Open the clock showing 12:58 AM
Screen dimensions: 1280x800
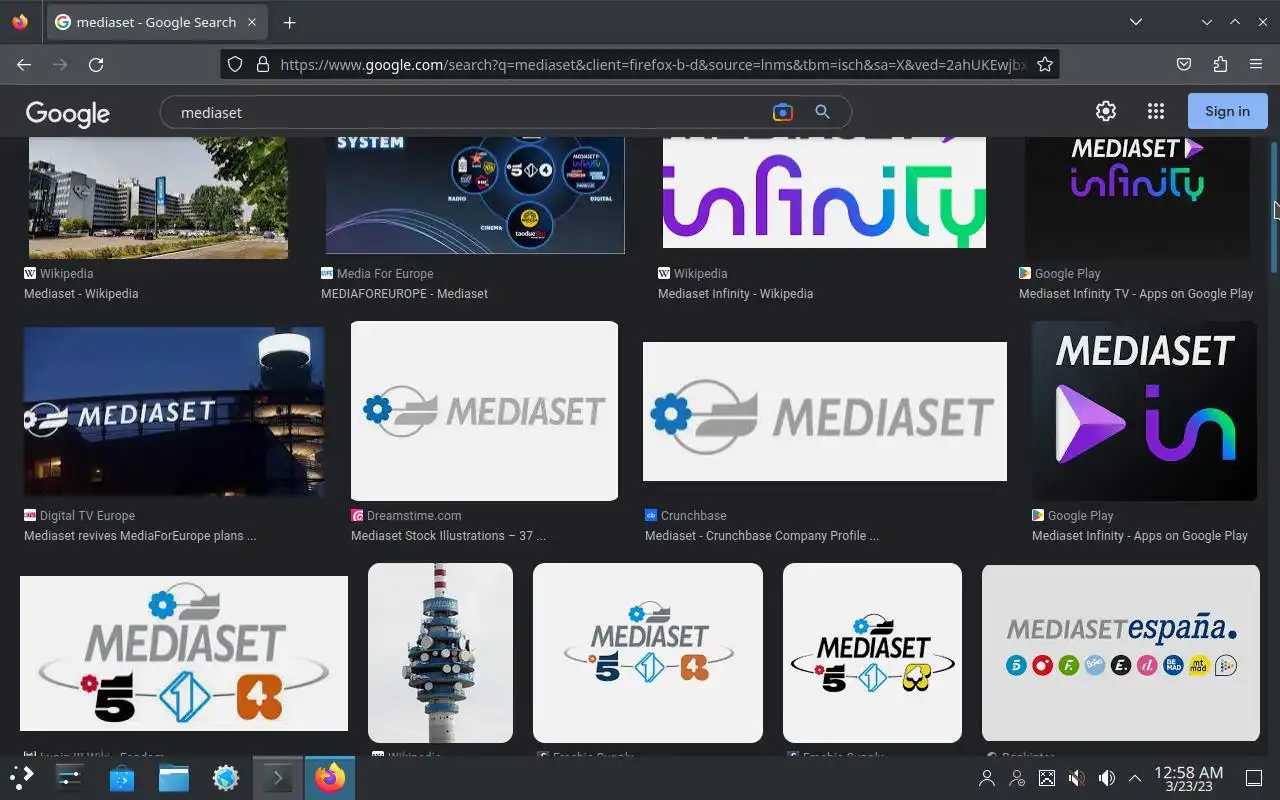point(1189,778)
